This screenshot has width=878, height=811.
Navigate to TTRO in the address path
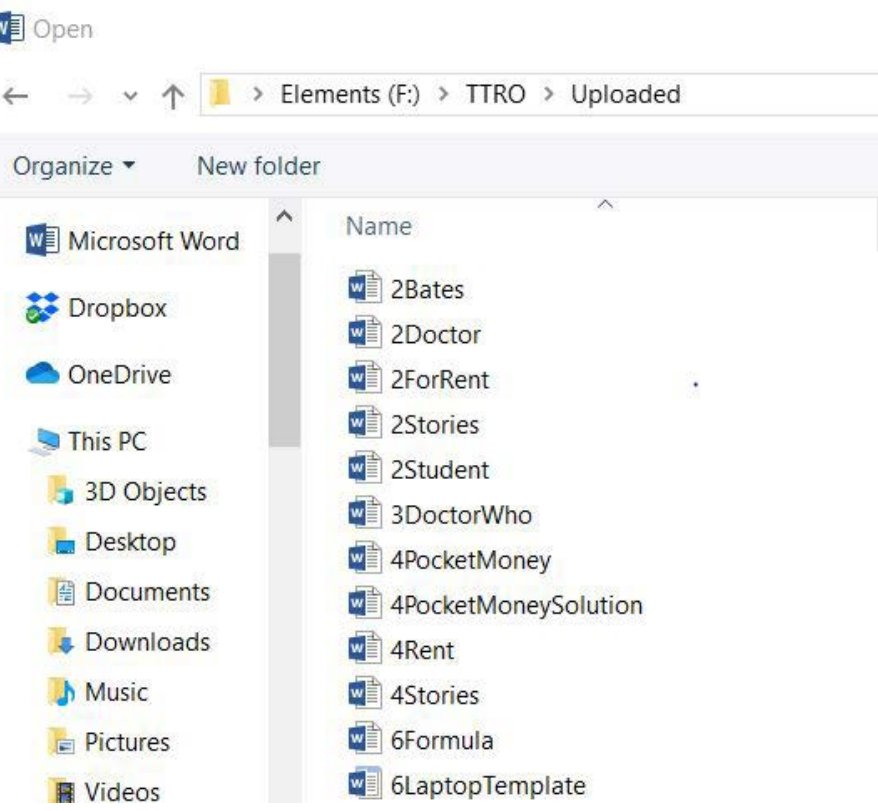click(496, 94)
